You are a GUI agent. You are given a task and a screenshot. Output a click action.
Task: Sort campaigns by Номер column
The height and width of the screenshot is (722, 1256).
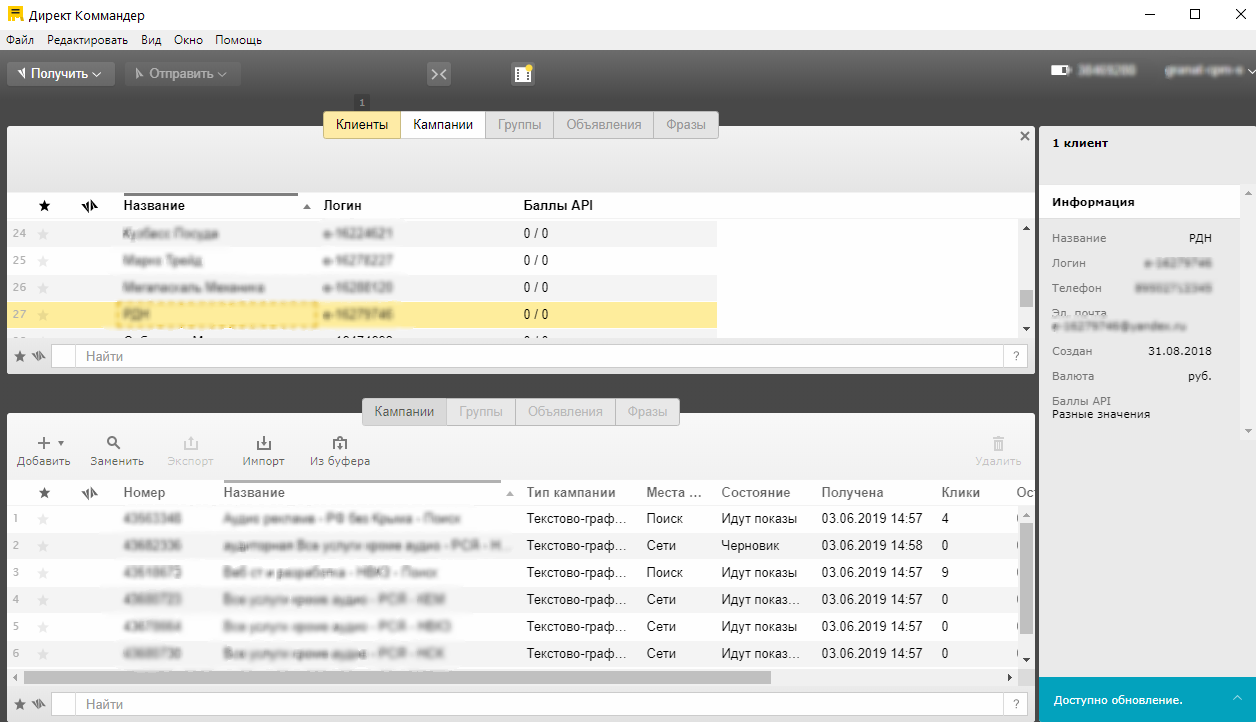click(x=145, y=492)
